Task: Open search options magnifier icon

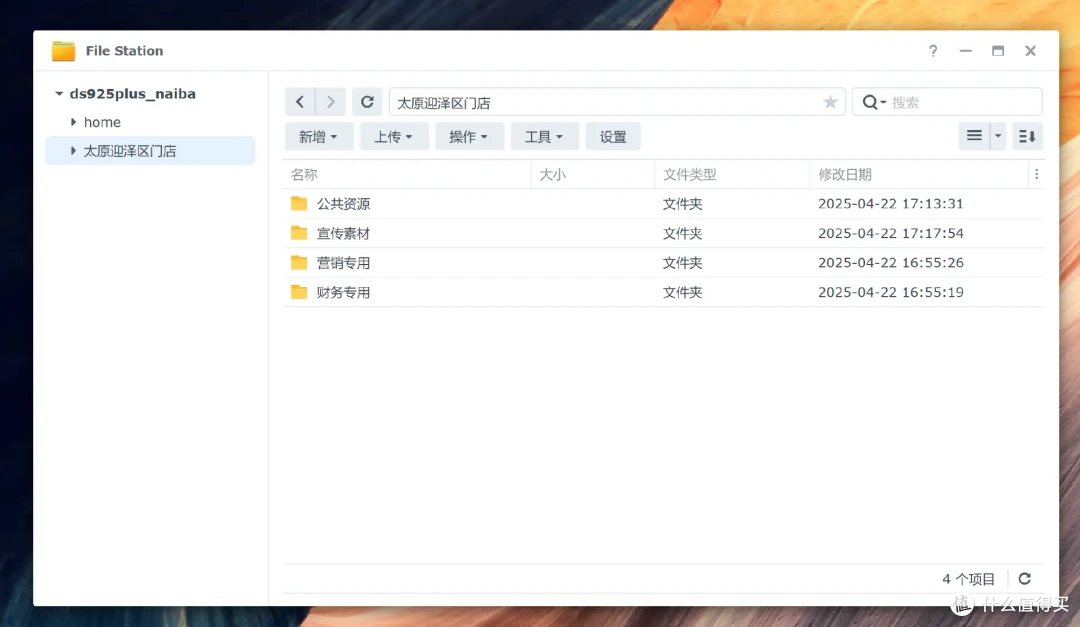Action: coord(873,102)
